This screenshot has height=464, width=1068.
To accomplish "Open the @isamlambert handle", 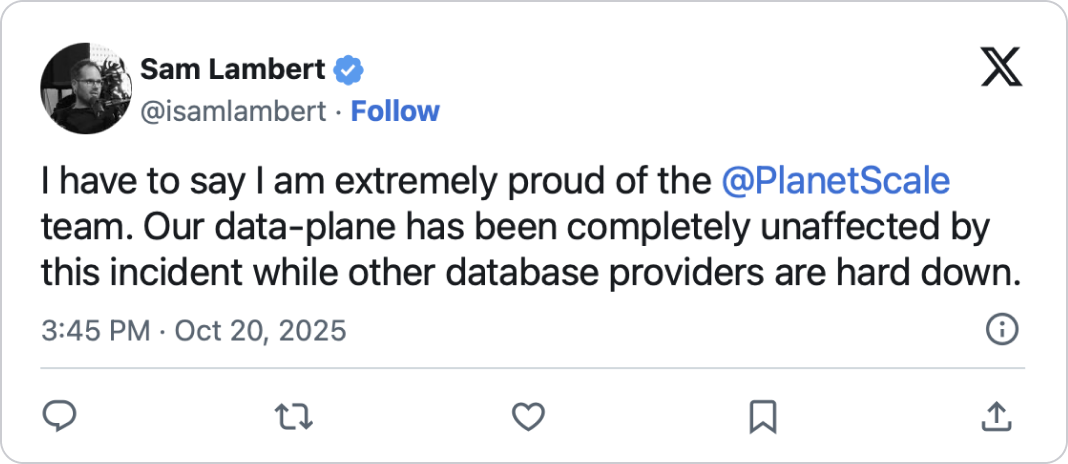I will [233, 111].
